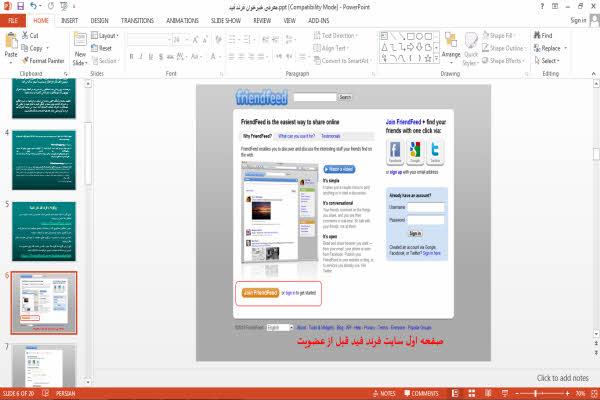Click the Cut scissors icon
This screenshot has width=600, height=400.
pos(25,35)
